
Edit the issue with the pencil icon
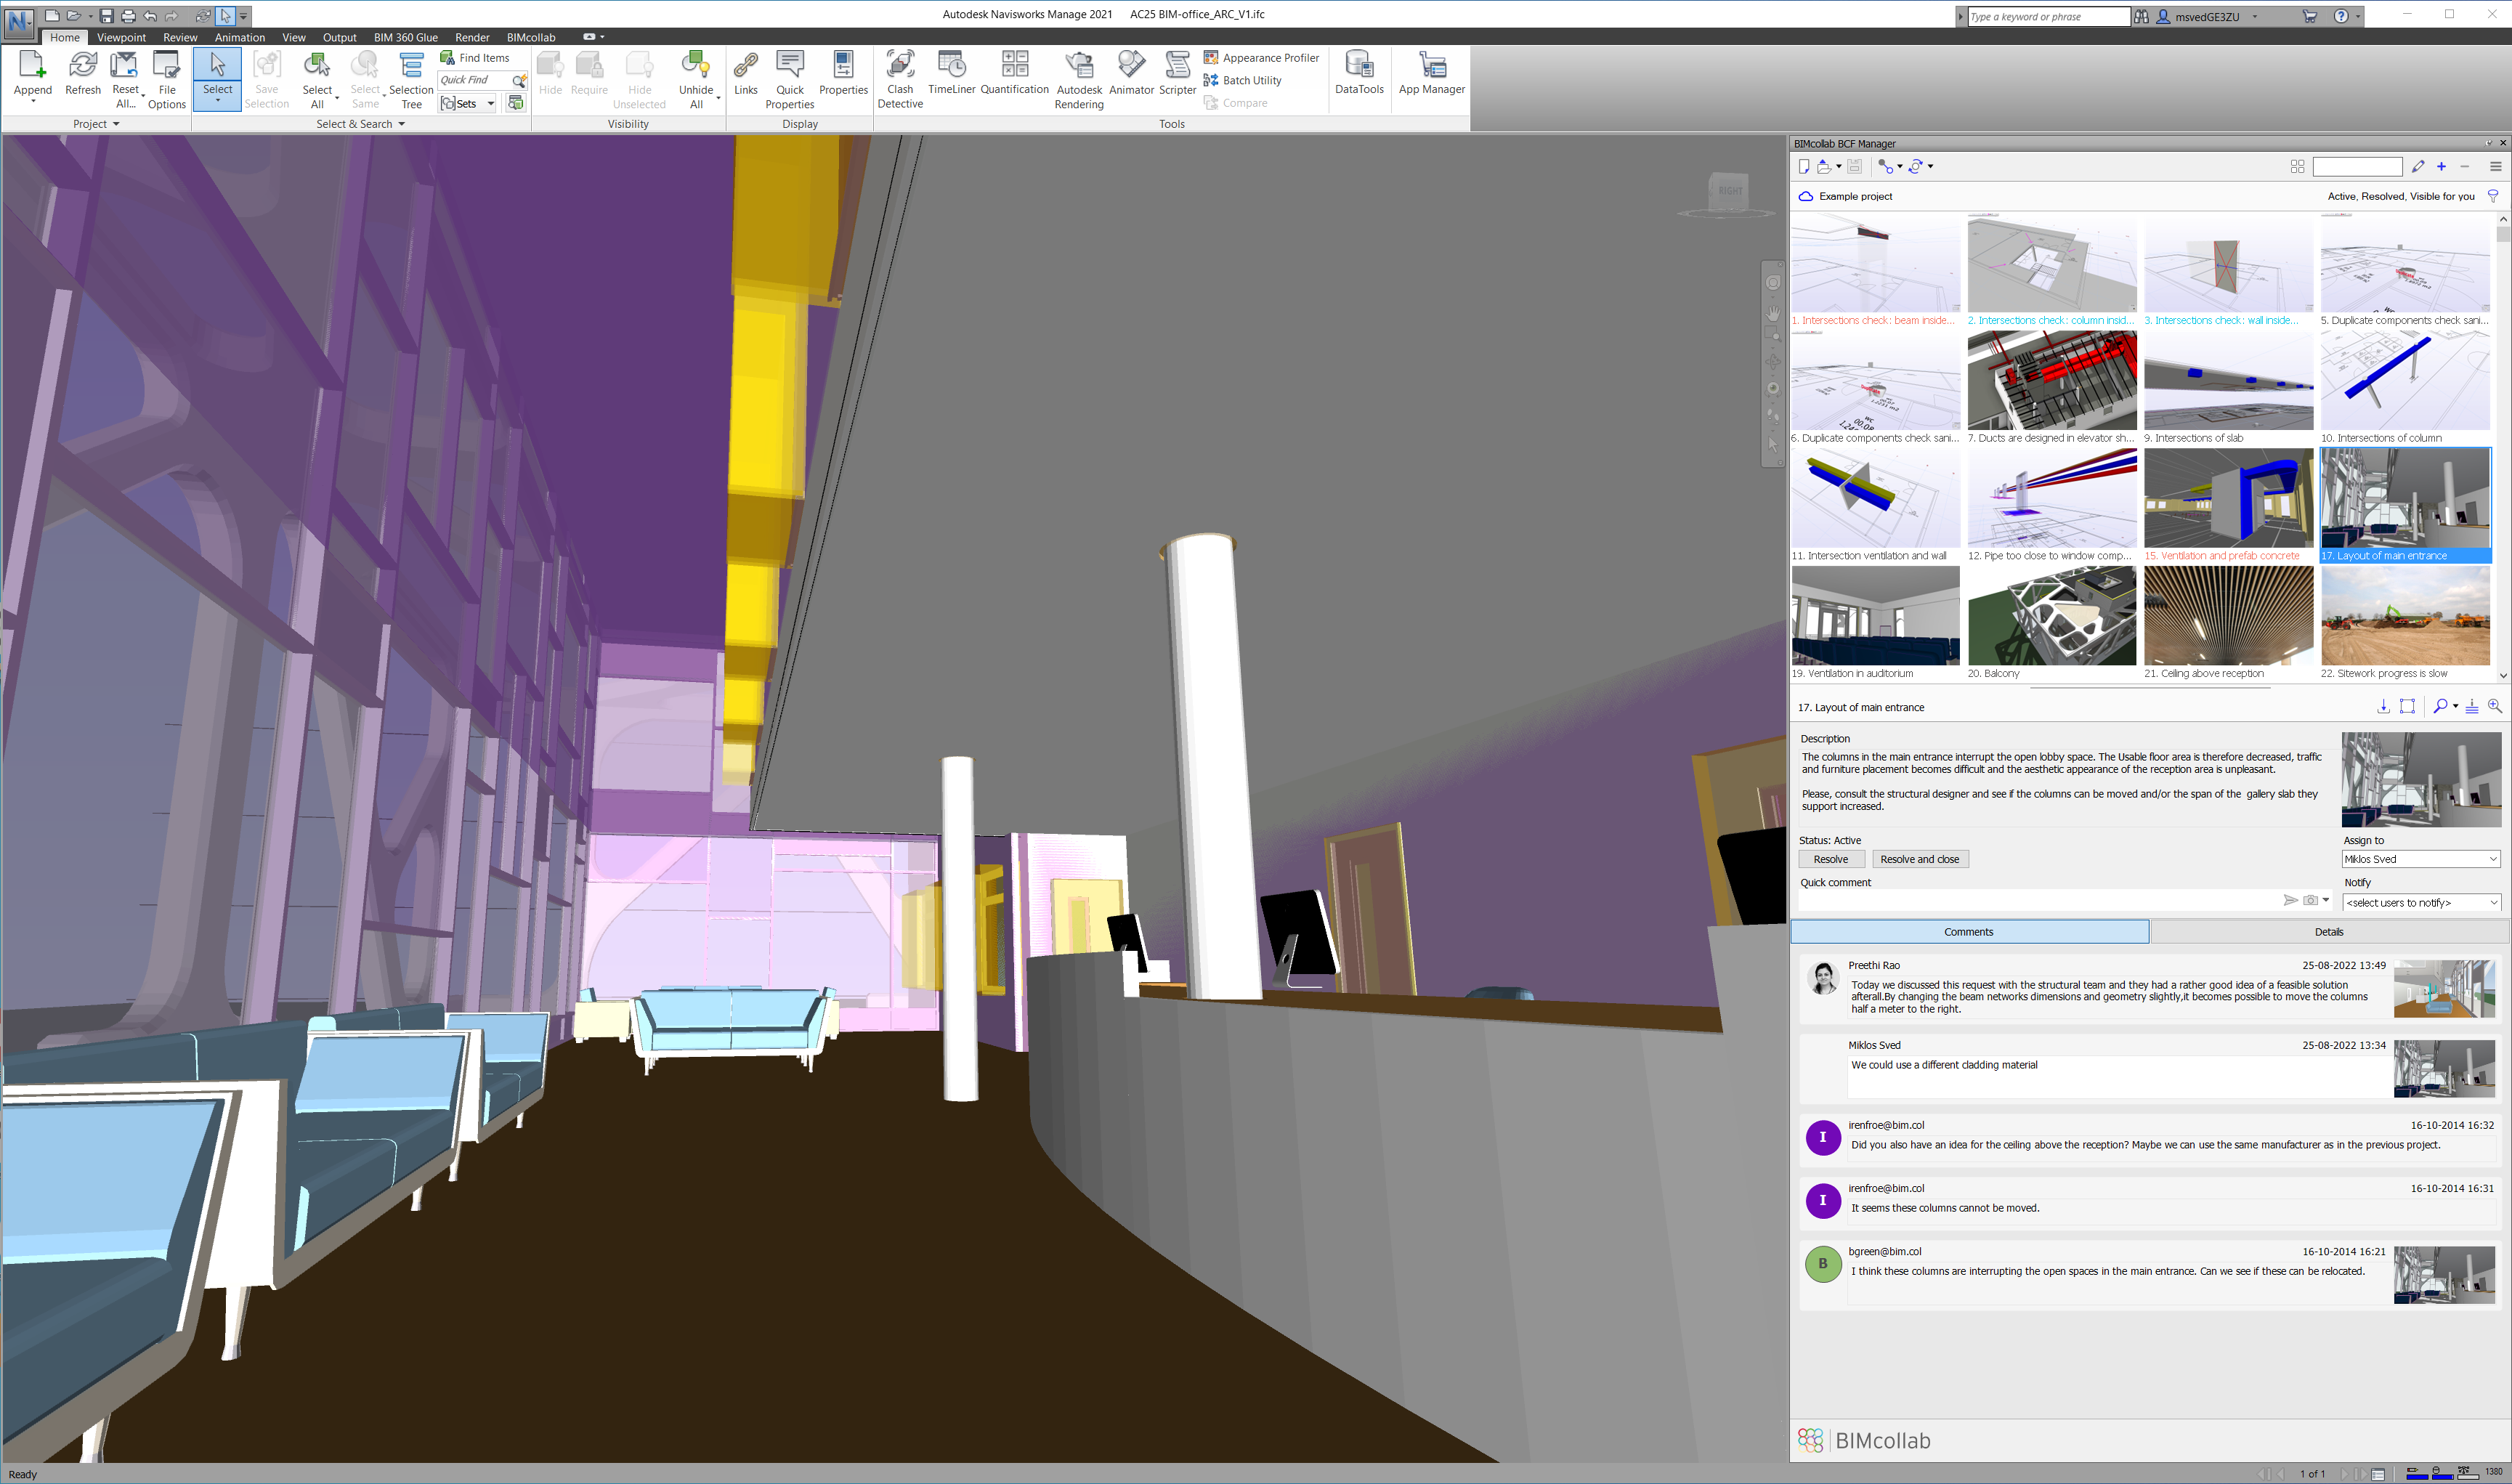coord(2418,167)
